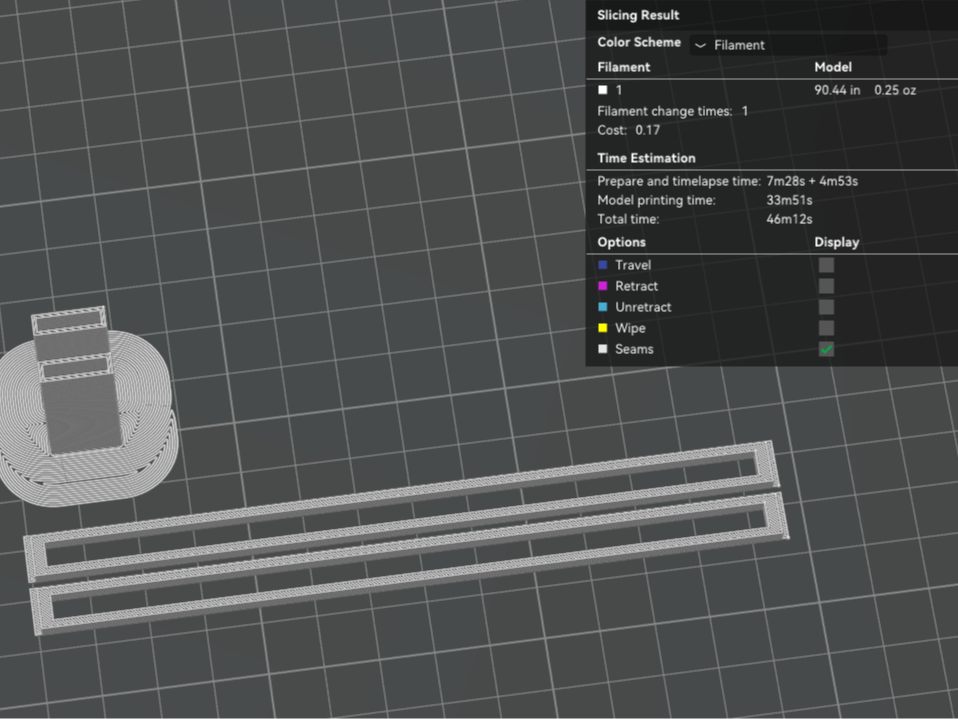Viewport: 958px width, 719px height.
Task: Click the cyan Unretract color swatch
Action: click(603, 307)
